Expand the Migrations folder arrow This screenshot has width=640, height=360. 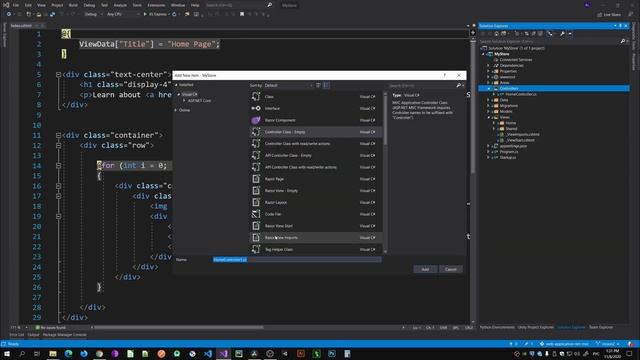(488, 106)
